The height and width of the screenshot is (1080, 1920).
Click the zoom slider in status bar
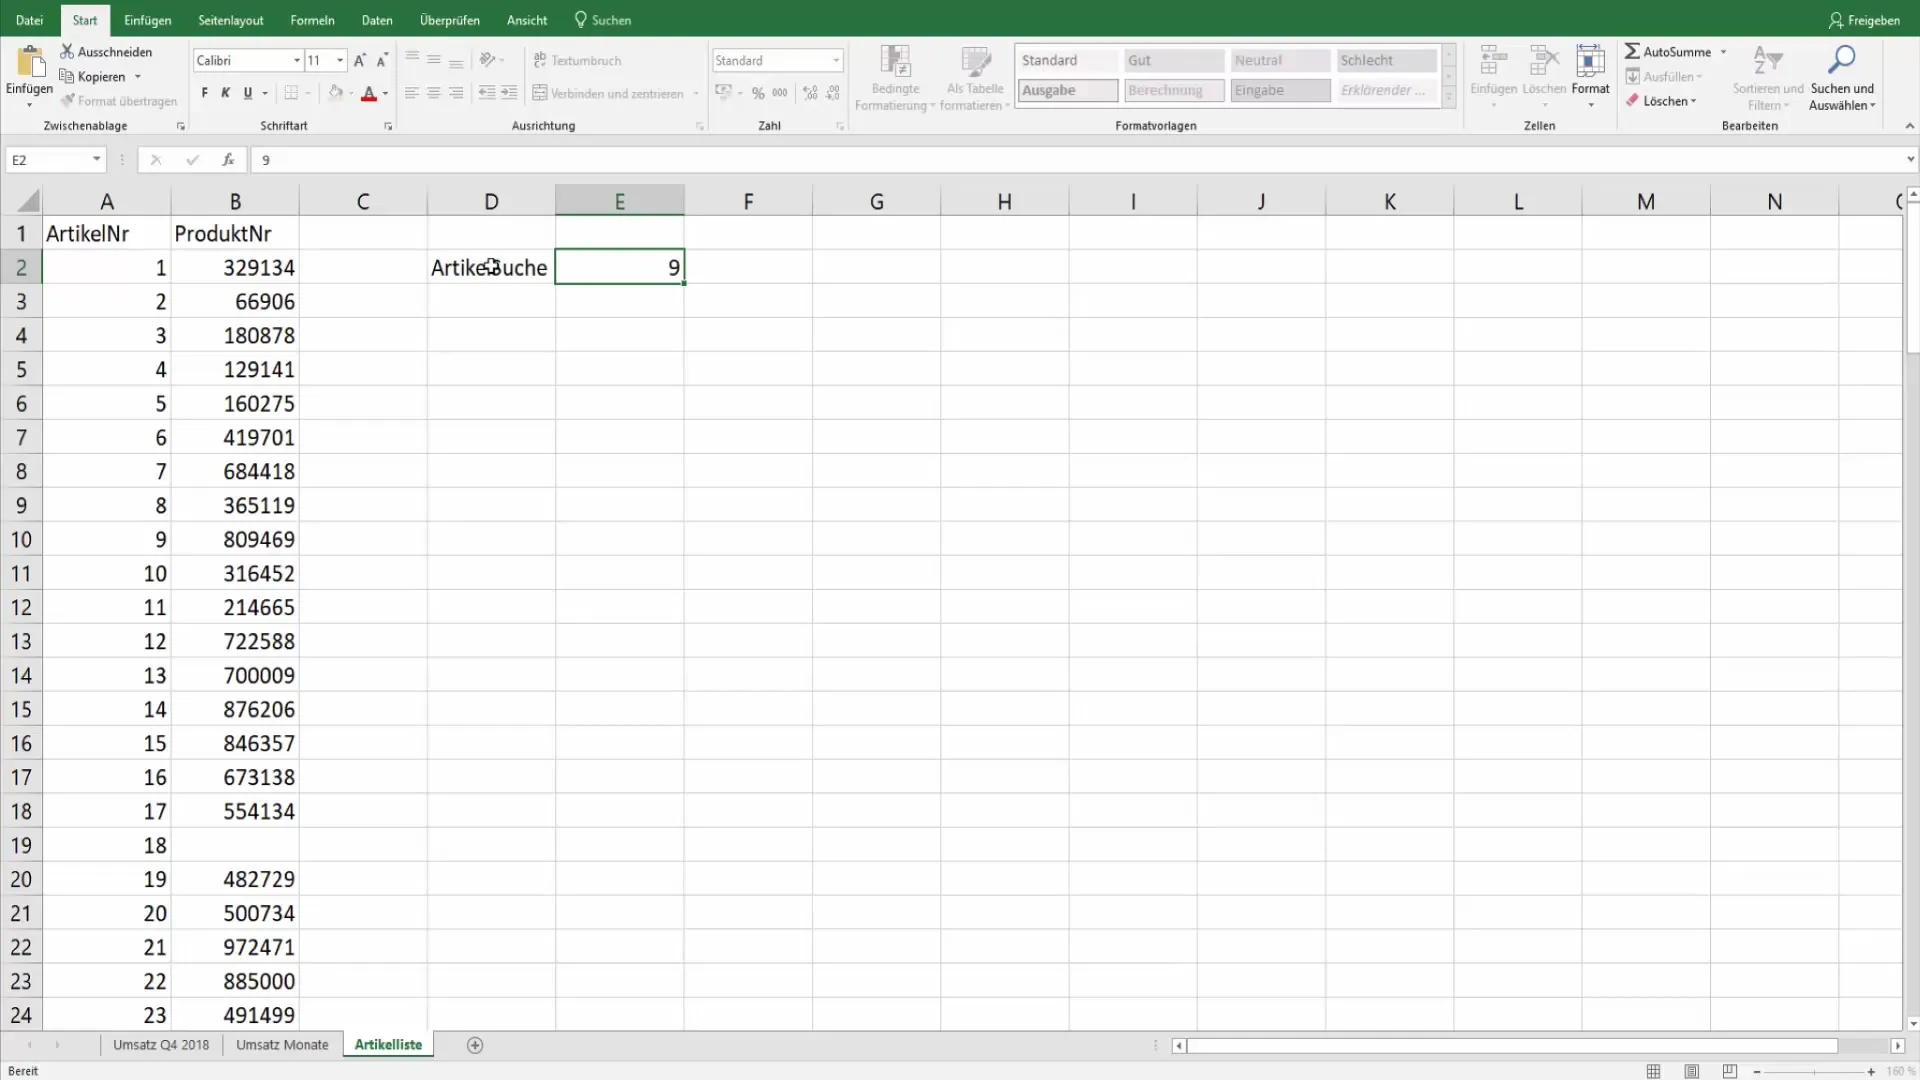(x=1814, y=1071)
